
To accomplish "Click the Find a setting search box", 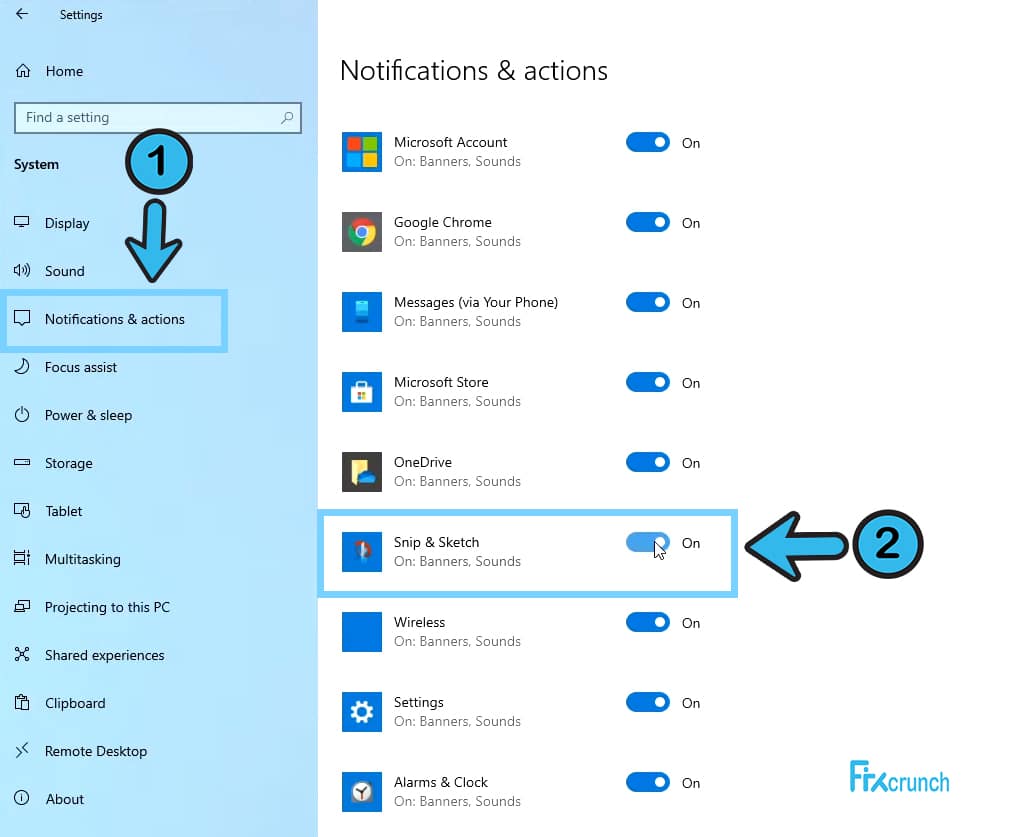I will tap(158, 118).
